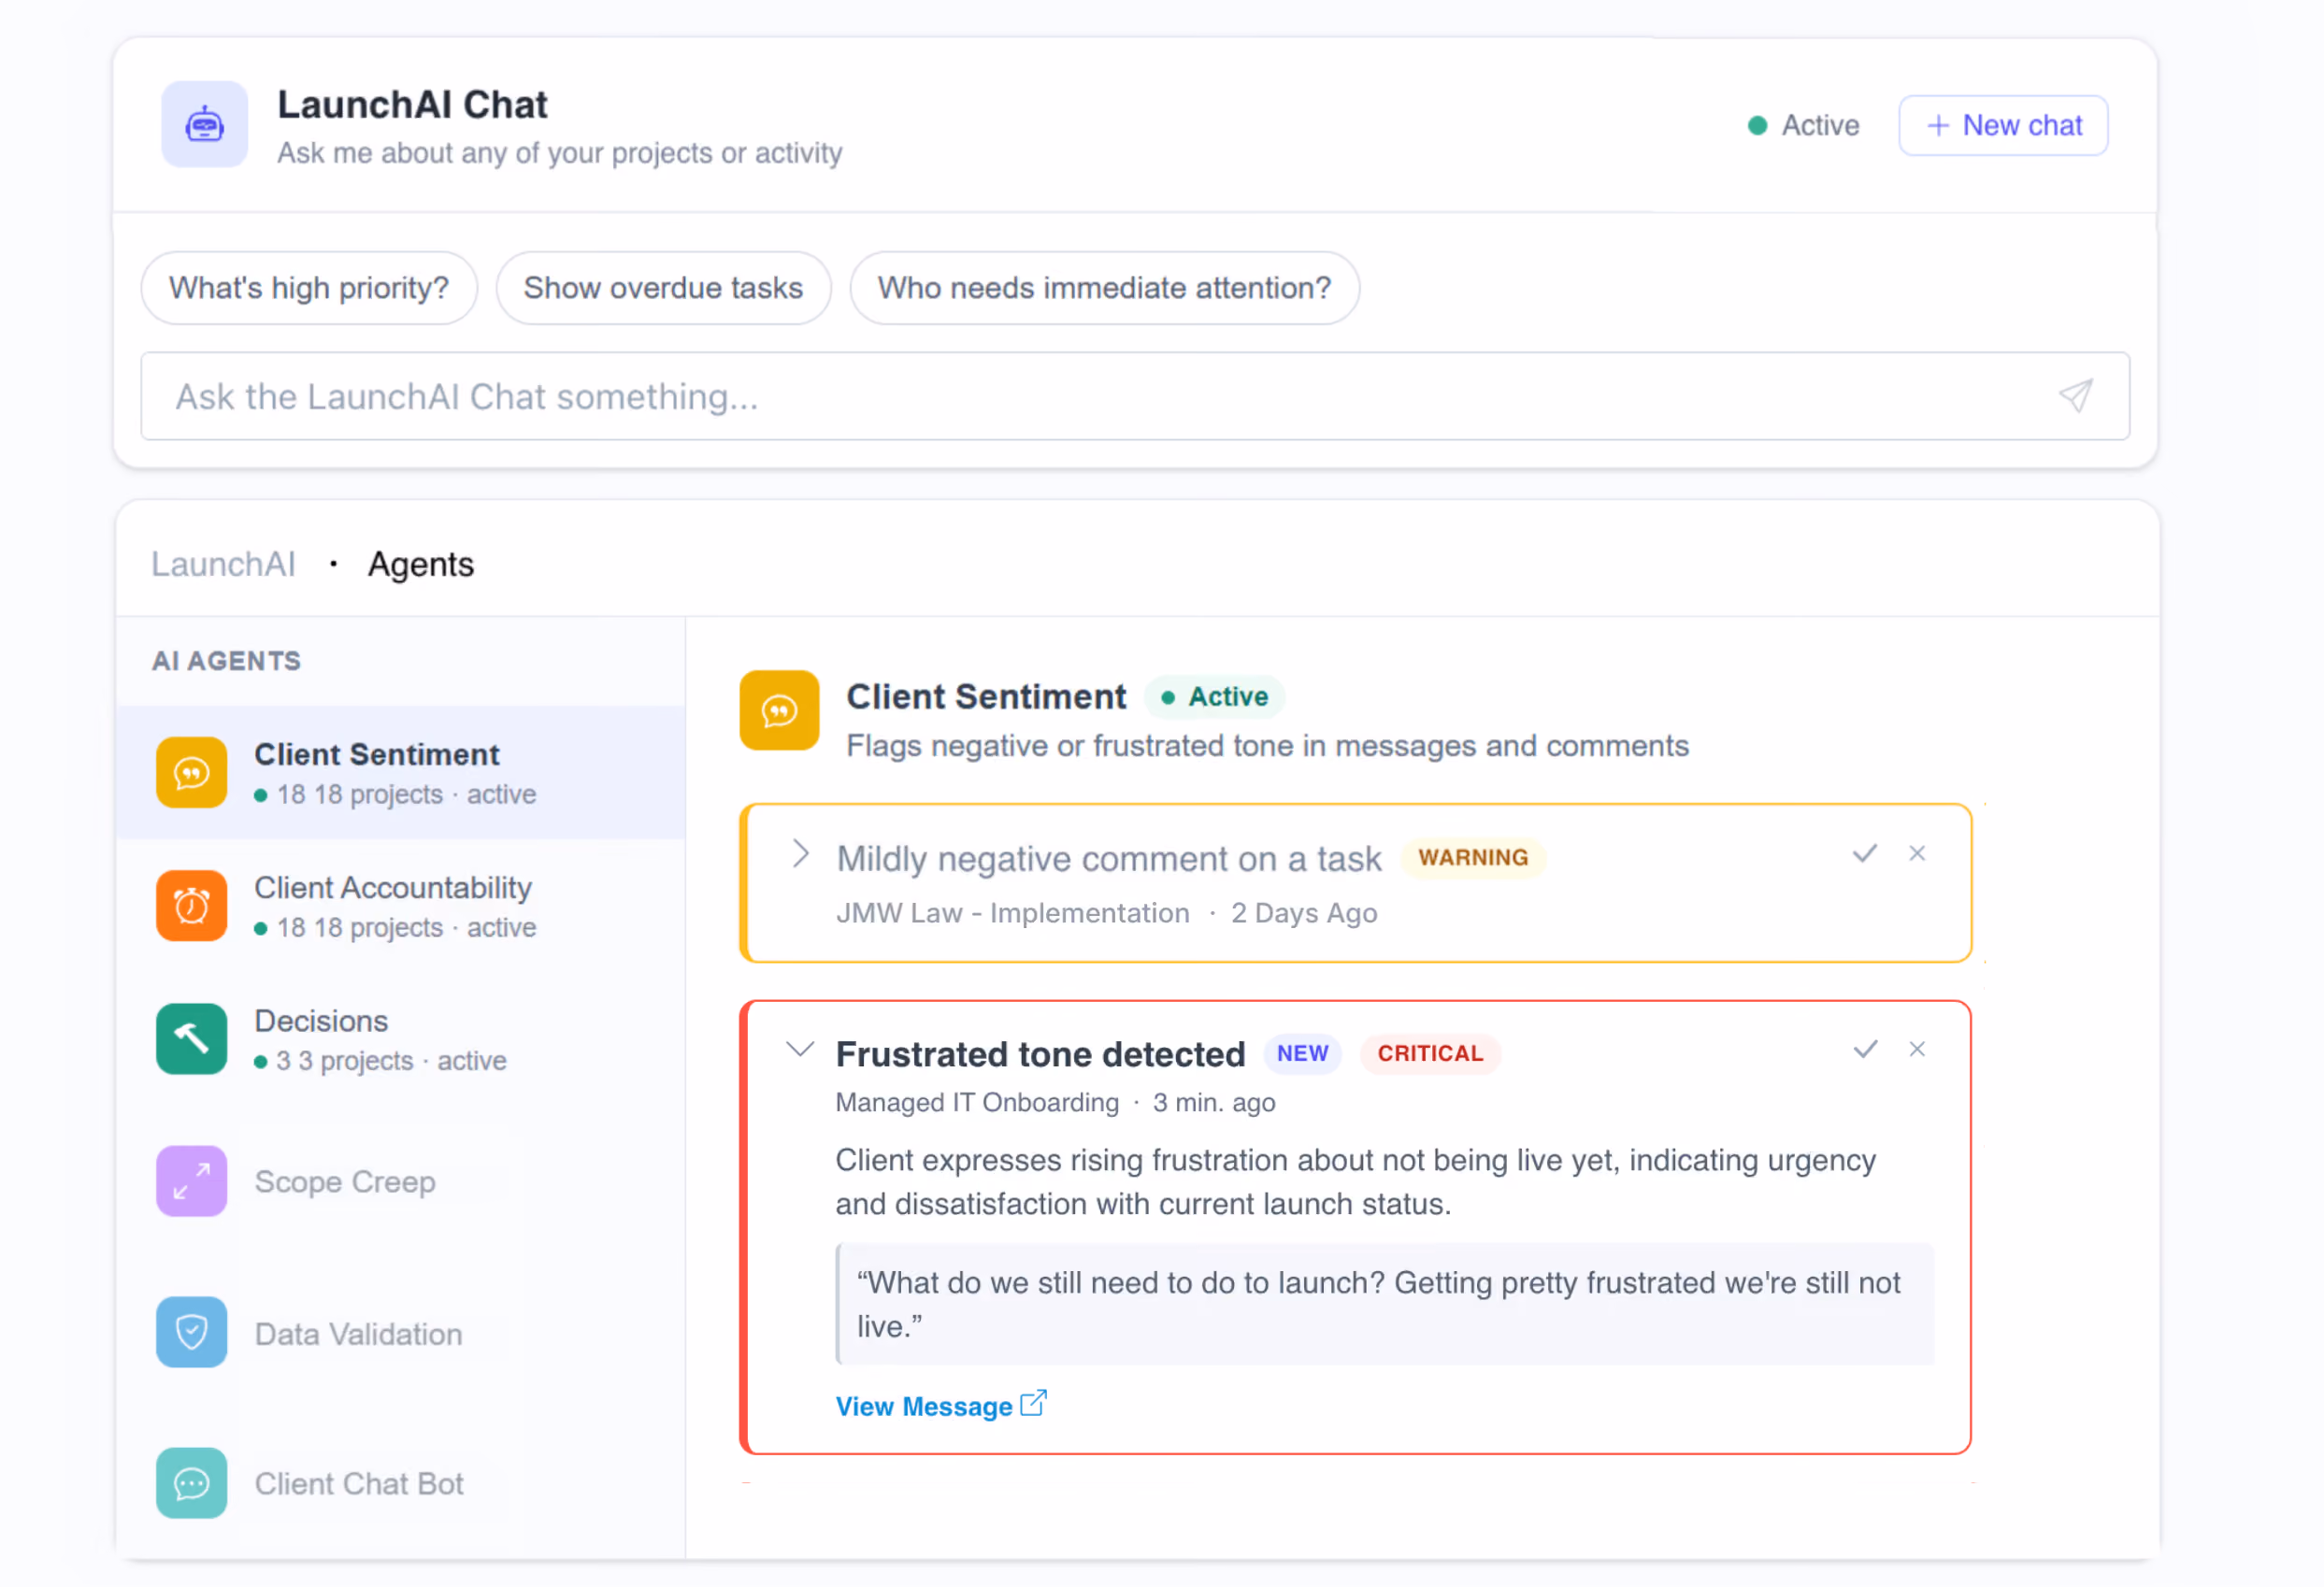
Task: Focus the Ask the LaunchAI Chat input field
Action: click(x=1135, y=396)
